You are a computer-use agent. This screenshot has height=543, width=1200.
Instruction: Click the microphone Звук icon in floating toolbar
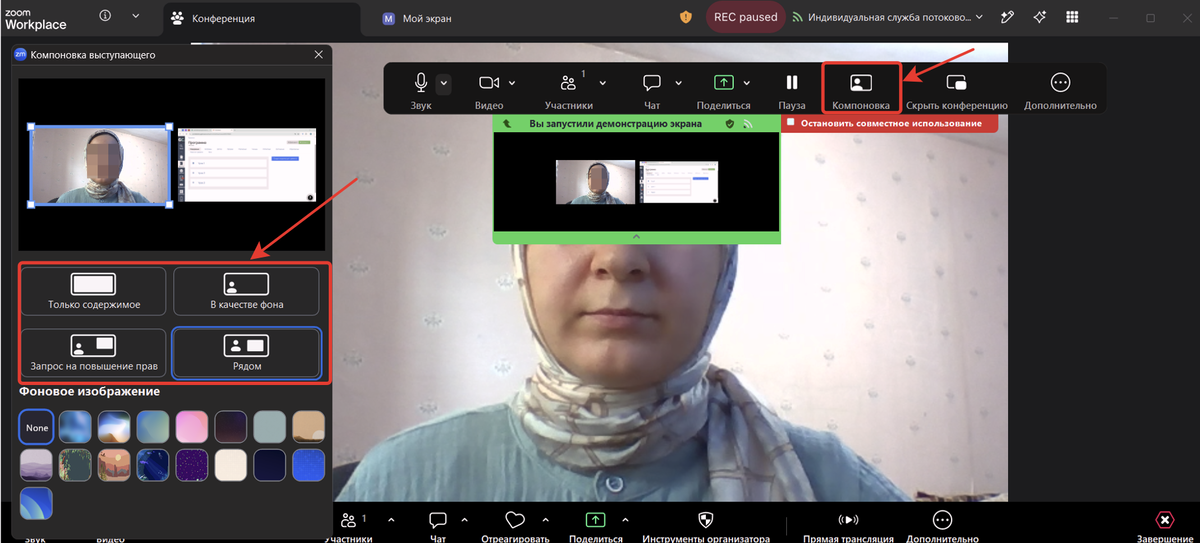[421, 83]
